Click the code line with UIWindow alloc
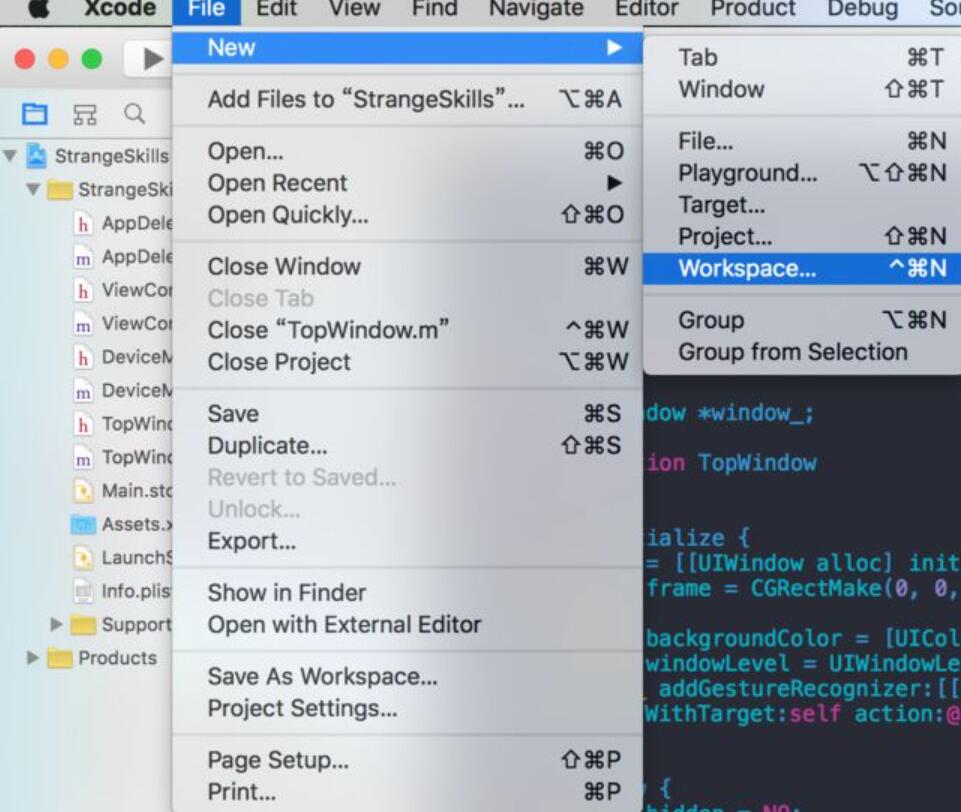This screenshot has height=812, width=961. 803,563
